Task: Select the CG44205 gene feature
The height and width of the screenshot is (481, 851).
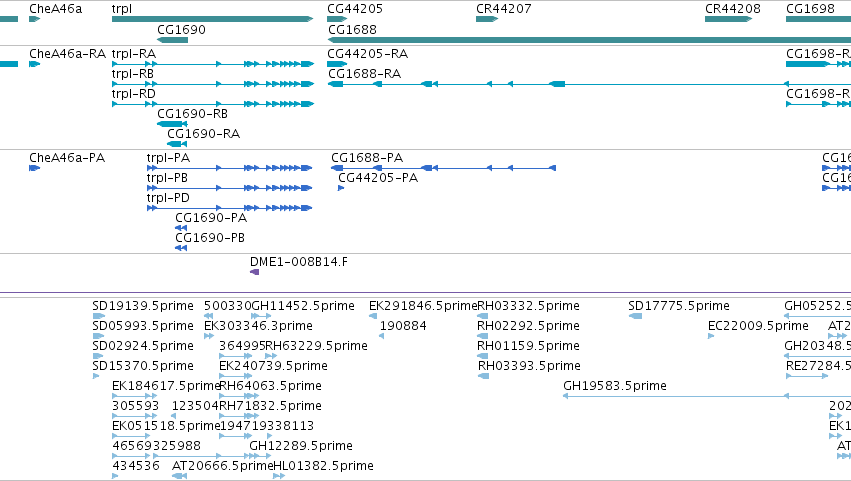Action: pyautogui.click(x=337, y=19)
